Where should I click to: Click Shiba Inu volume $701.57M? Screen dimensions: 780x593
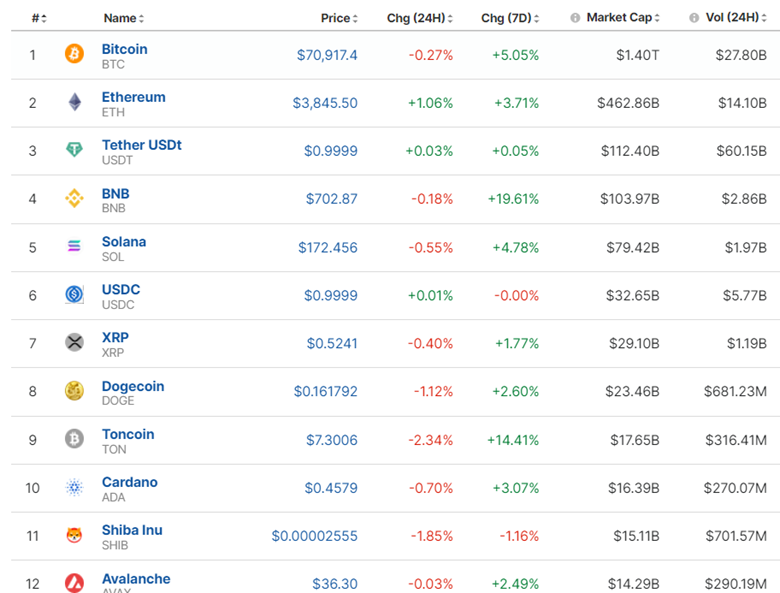pos(736,536)
